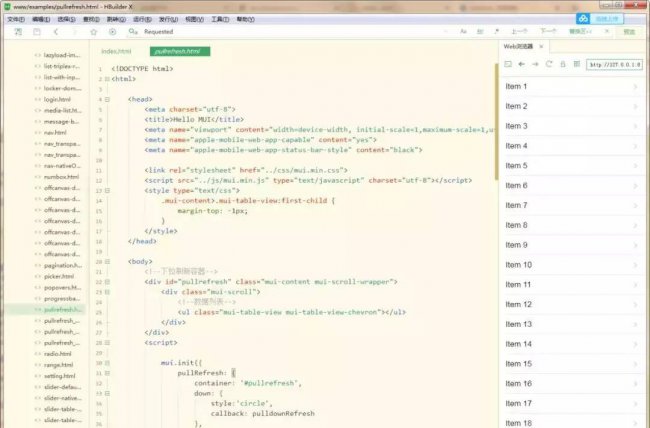Screen dimensions: 650x428
Task: Click the editor vertical scrollbar thumb
Action: 496,122
